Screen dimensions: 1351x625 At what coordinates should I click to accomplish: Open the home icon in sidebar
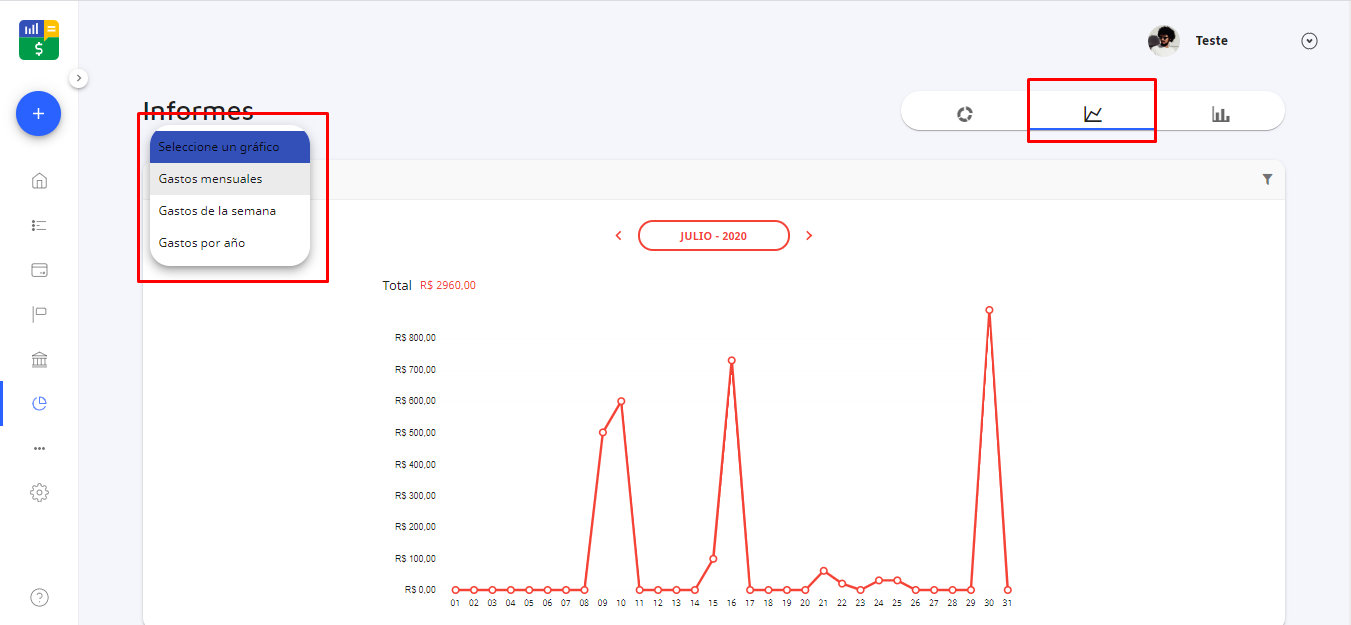coord(39,181)
